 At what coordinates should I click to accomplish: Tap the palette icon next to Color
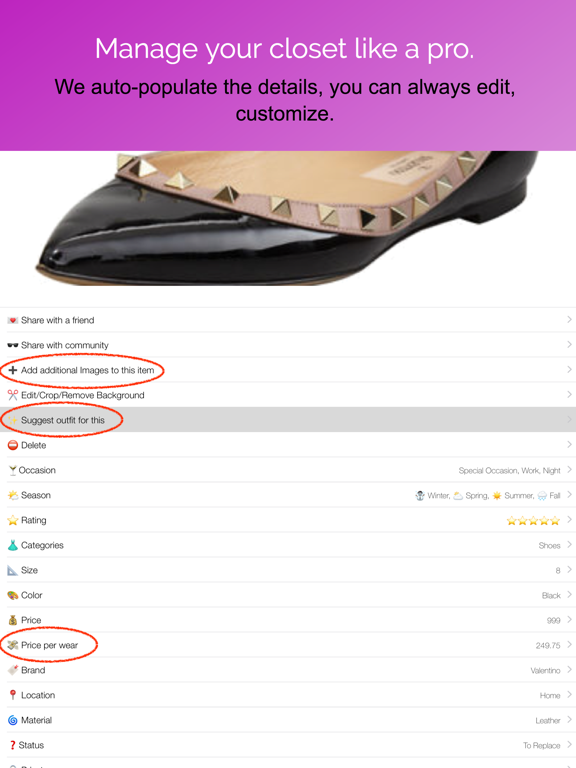click(13, 595)
